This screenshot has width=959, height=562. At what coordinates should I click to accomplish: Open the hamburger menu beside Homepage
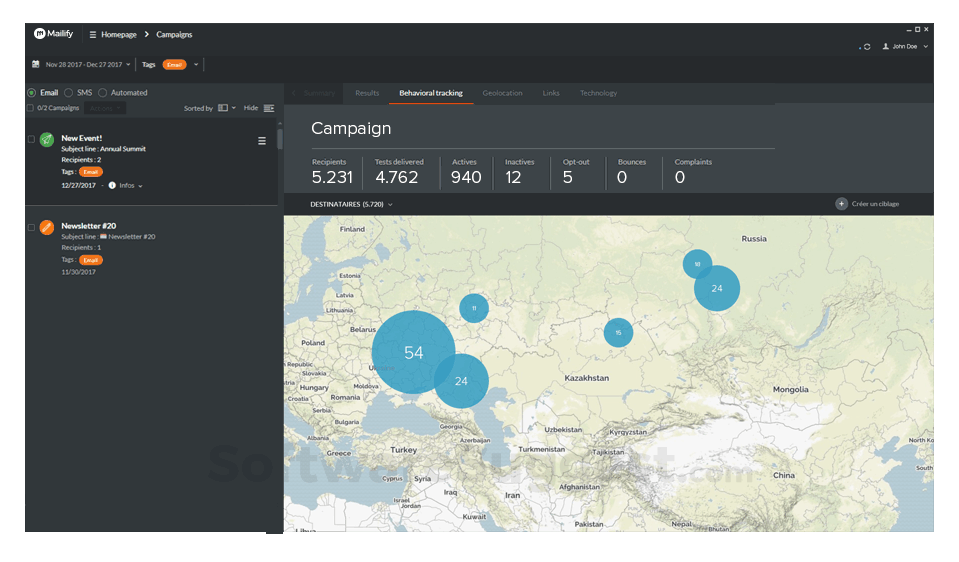93,35
